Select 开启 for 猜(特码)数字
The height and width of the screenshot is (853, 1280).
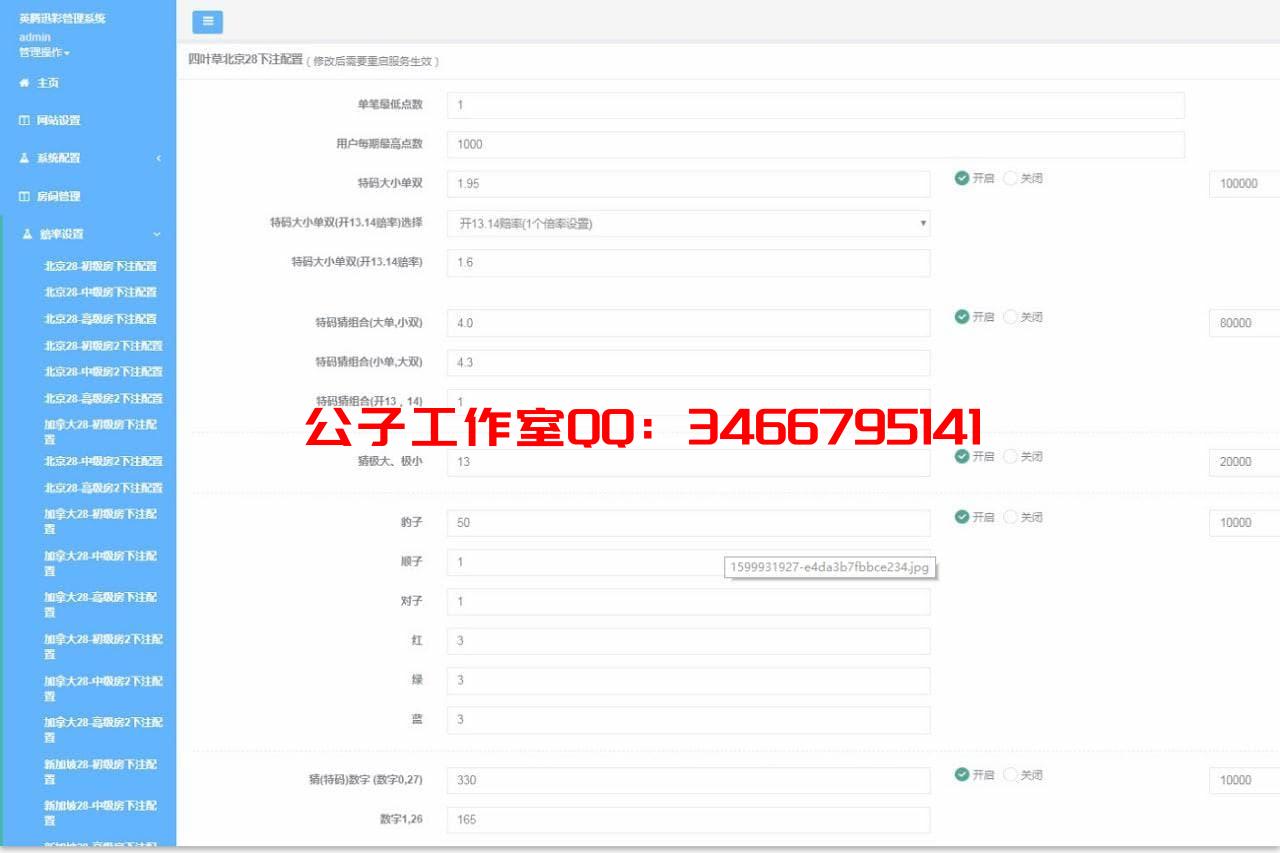962,775
